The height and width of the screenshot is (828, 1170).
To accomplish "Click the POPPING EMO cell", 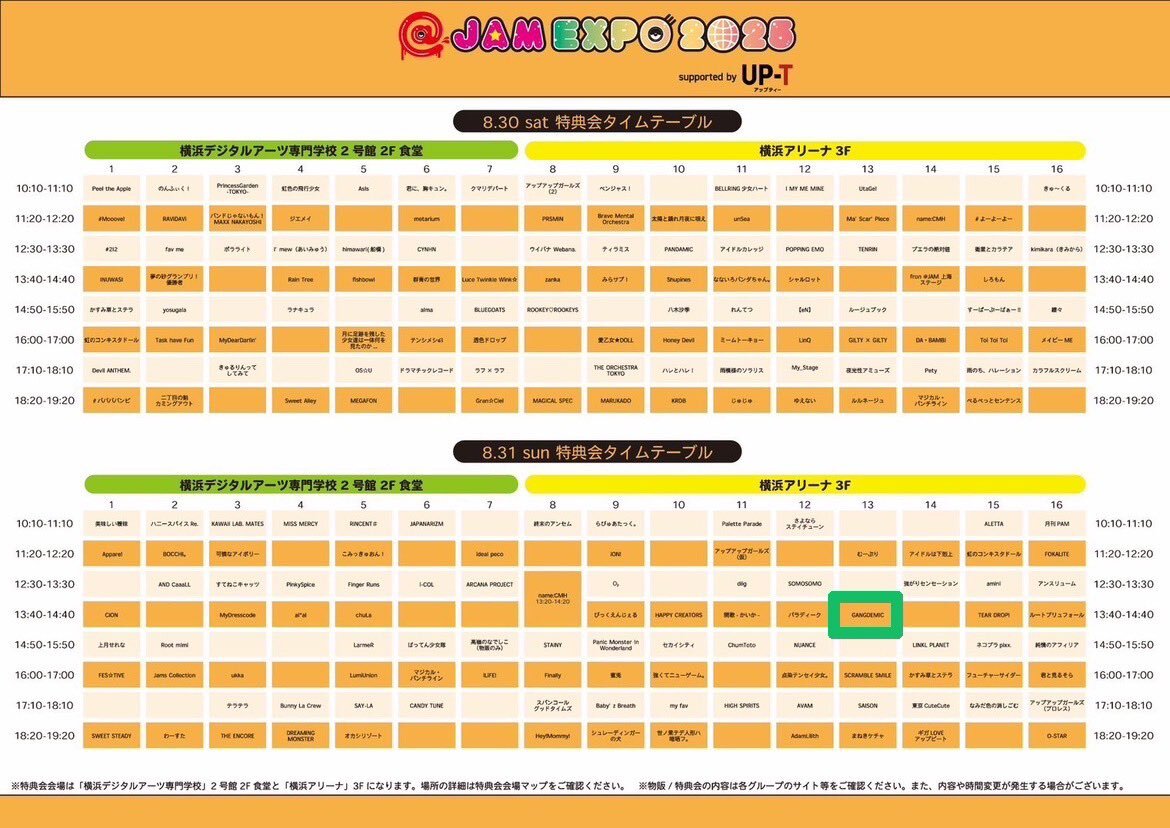I will [x=805, y=249].
